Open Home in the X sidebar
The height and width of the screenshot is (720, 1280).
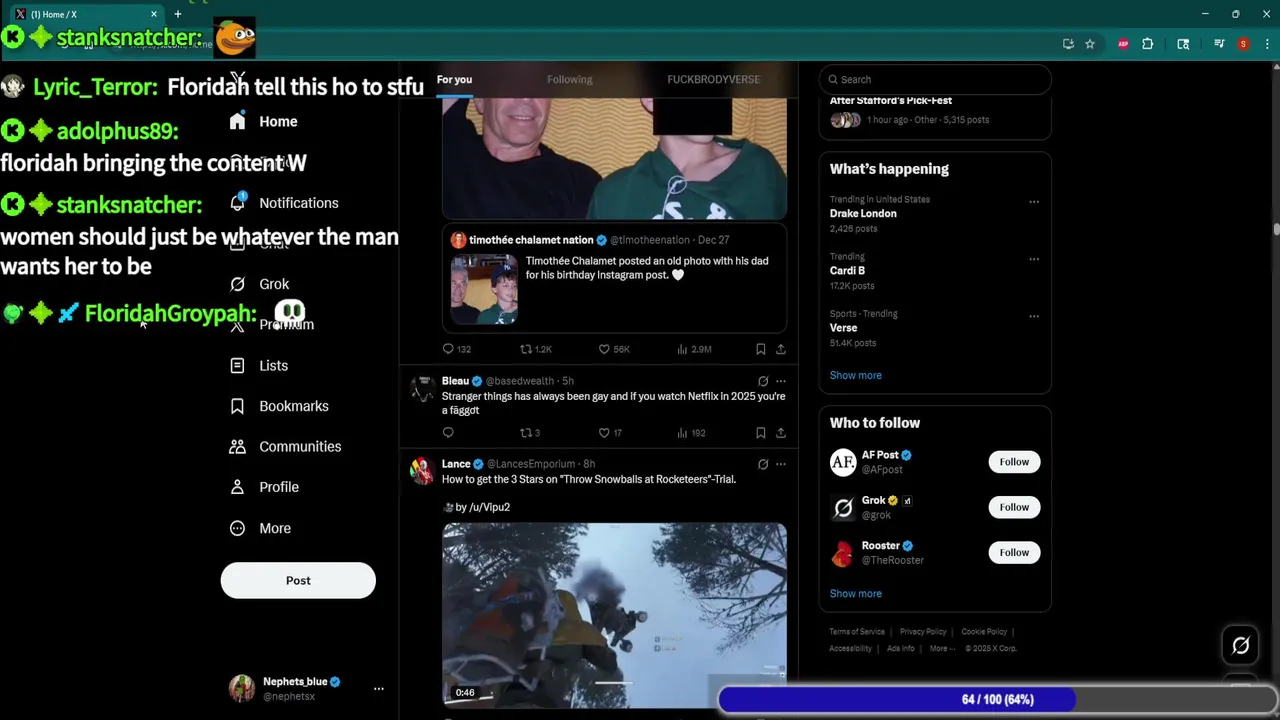(264, 121)
